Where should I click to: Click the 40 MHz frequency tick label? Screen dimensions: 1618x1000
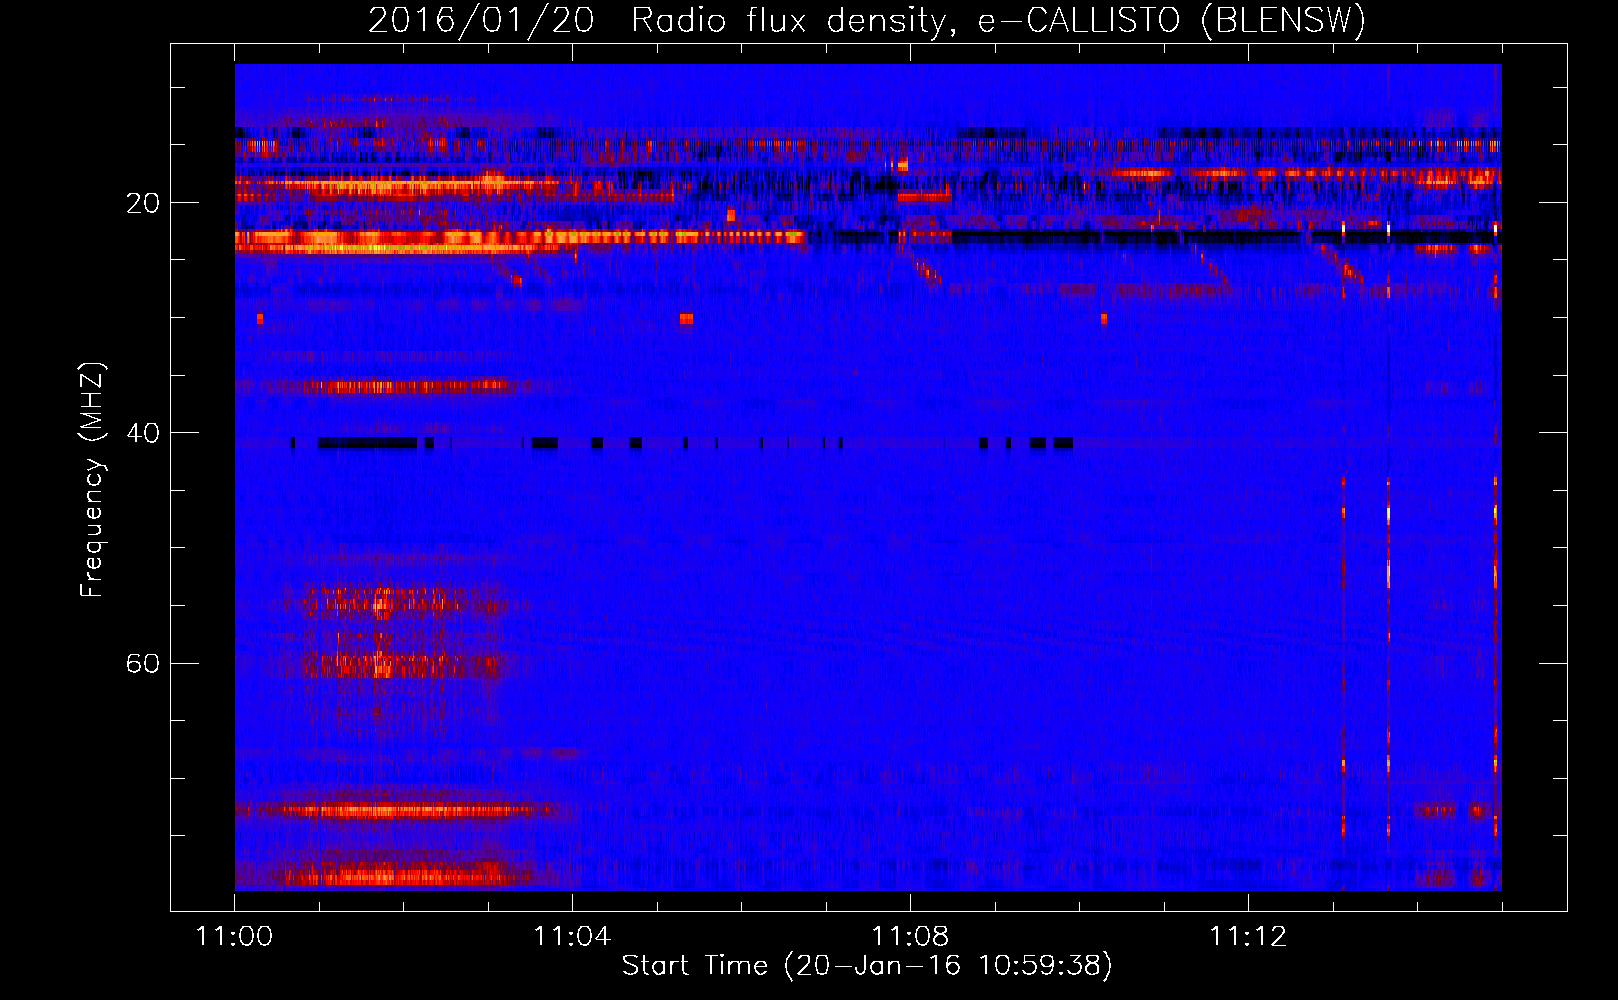point(143,433)
